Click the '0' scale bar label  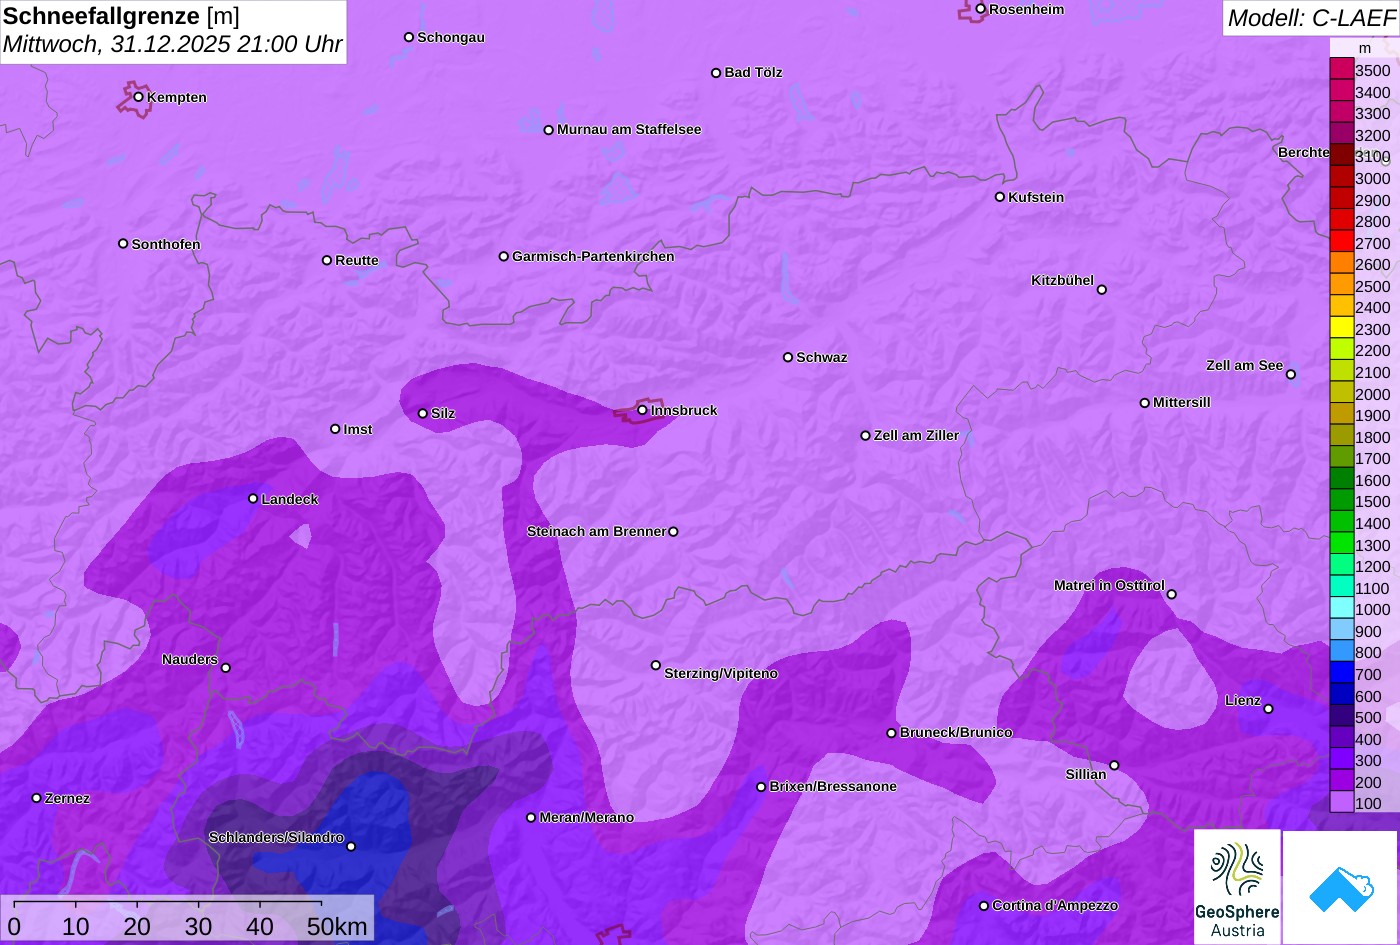click(14, 927)
